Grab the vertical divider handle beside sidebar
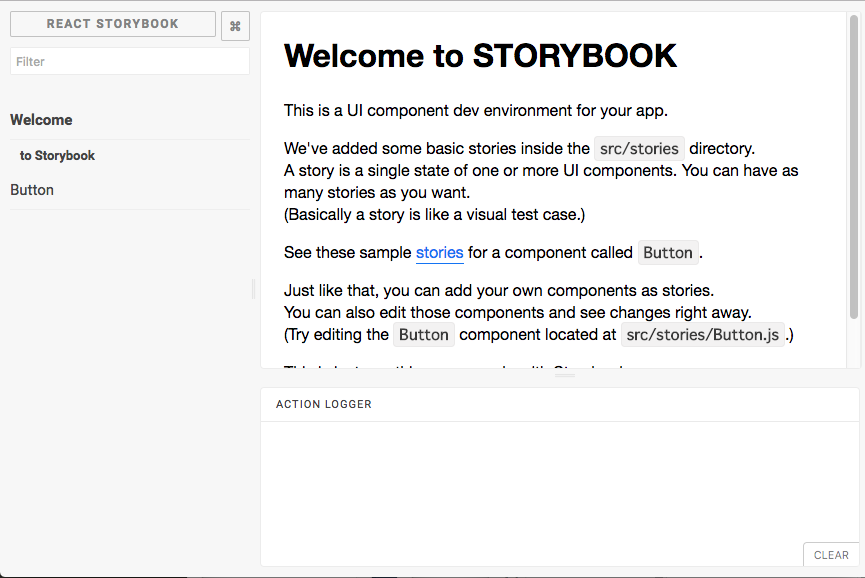Image resolution: width=865 pixels, height=578 pixels. pyautogui.click(x=254, y=289)
